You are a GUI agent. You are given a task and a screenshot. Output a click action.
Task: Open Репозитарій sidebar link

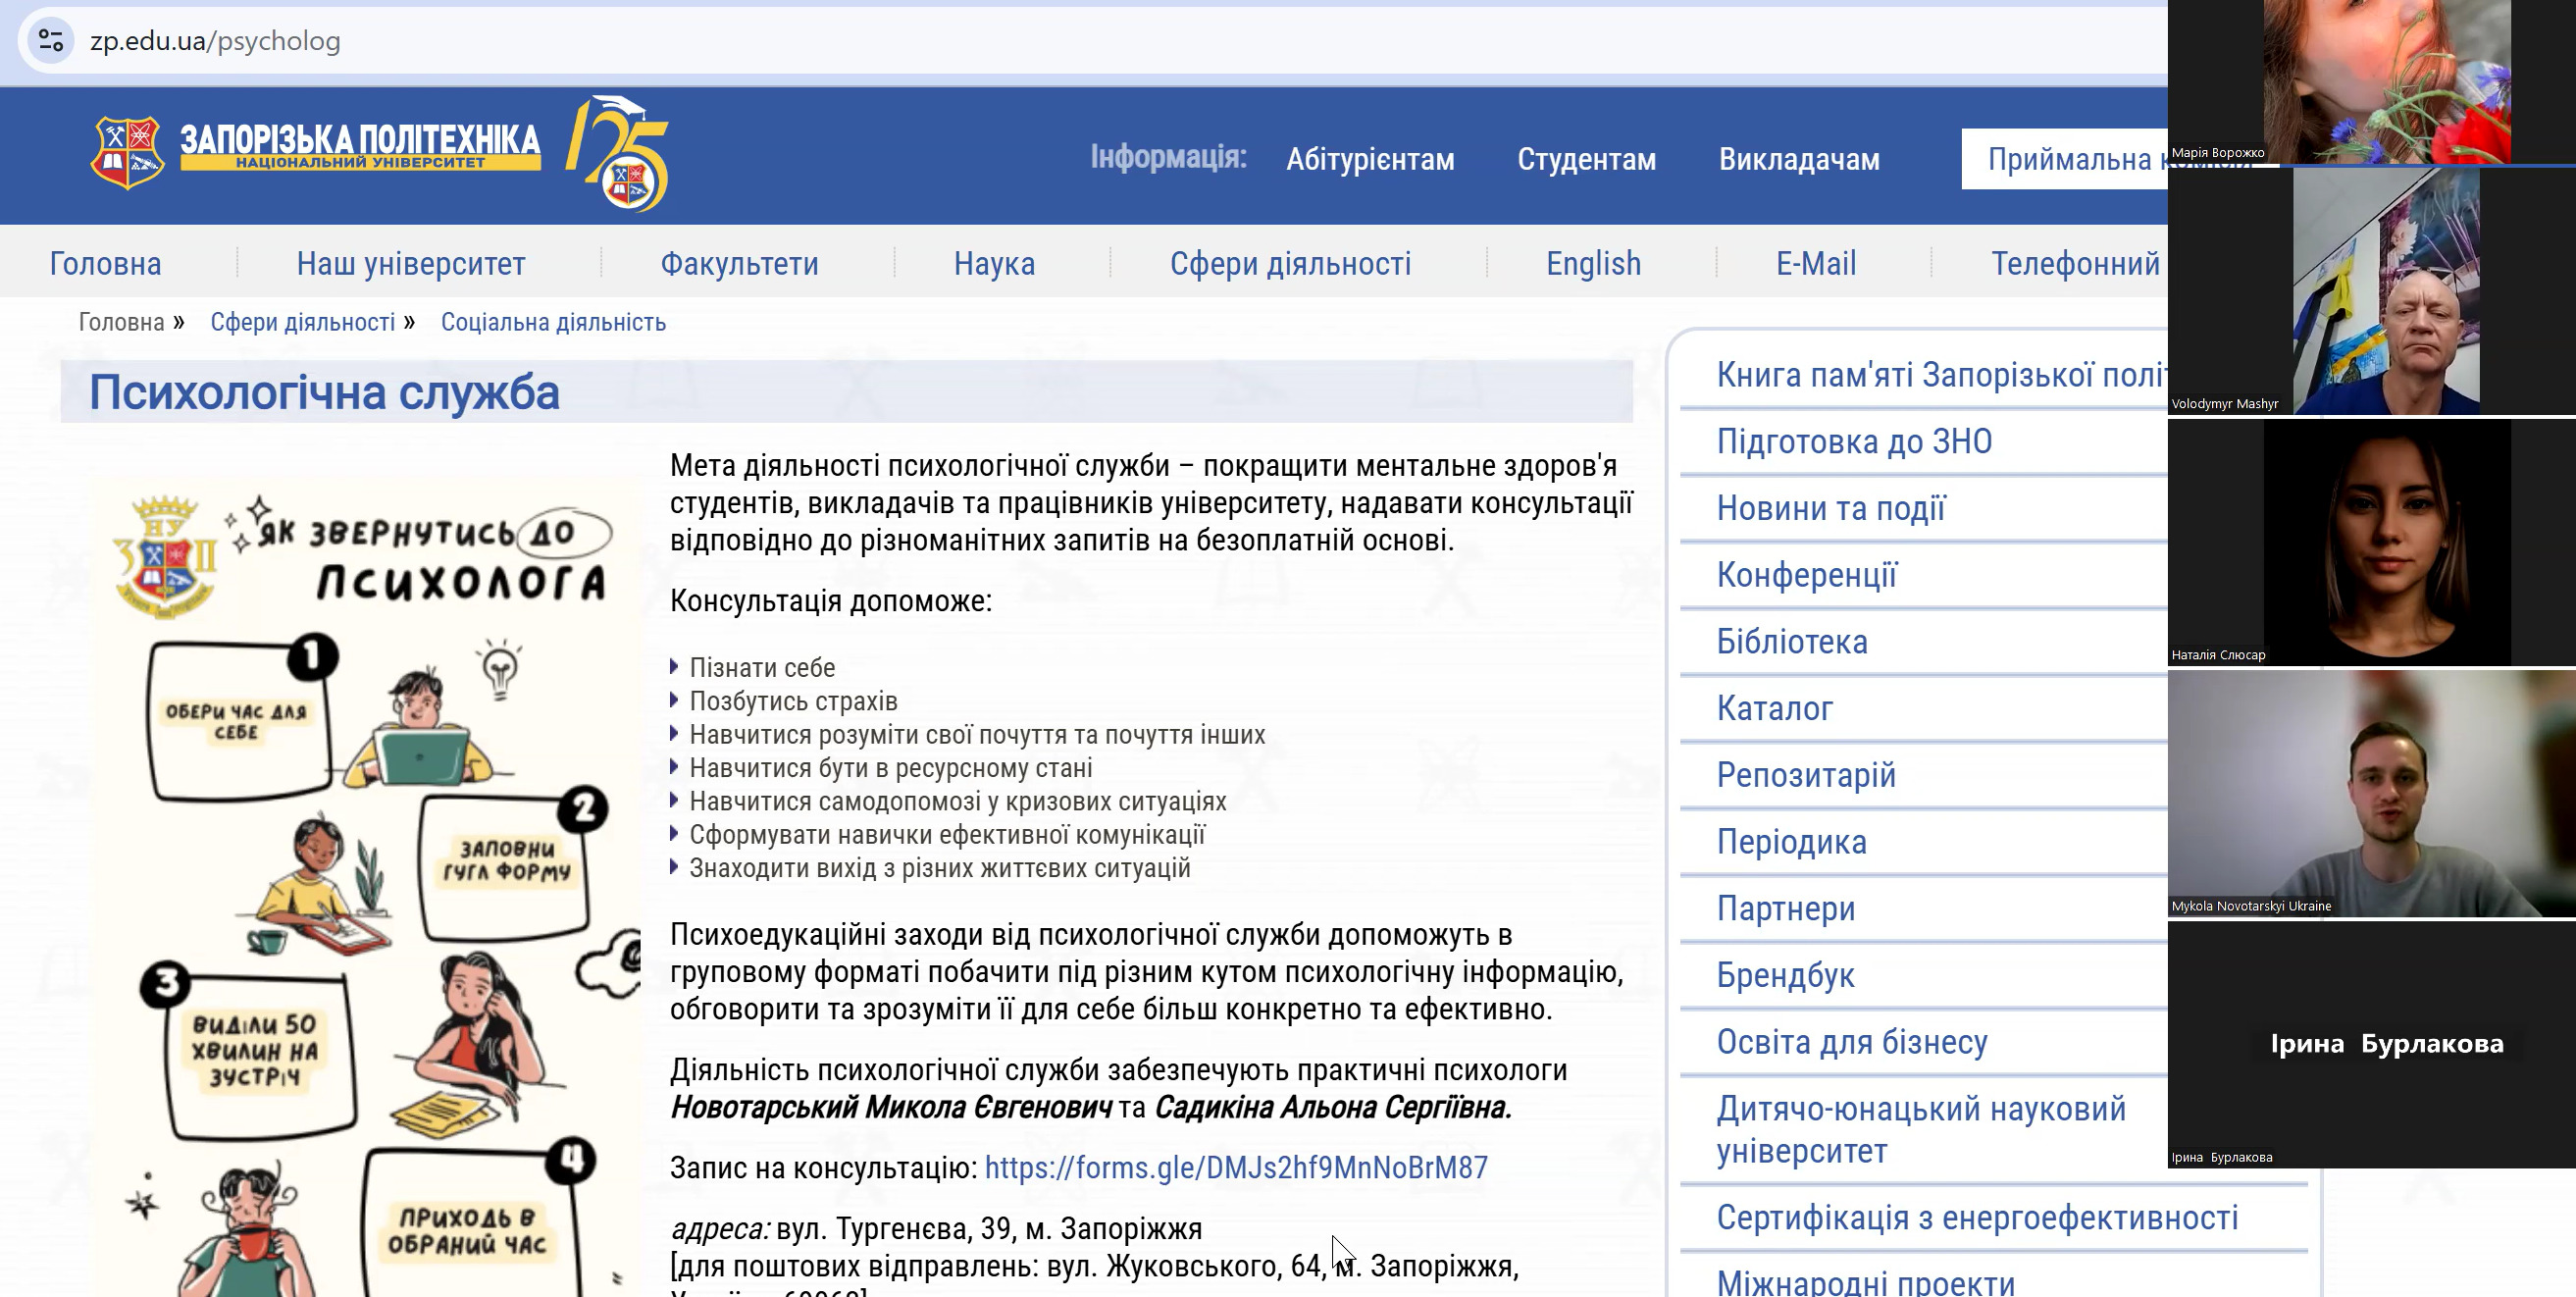1805,775
